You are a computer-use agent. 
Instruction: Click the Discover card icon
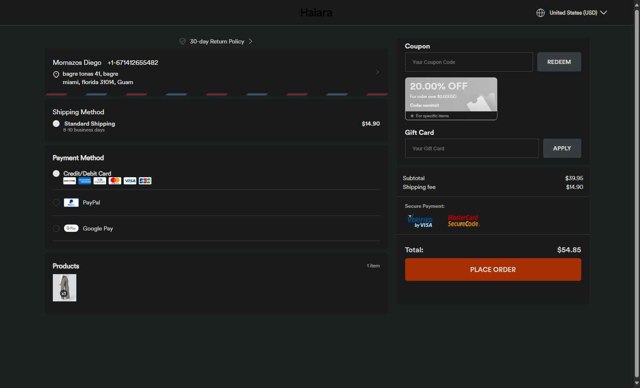(x=69, y=181)
